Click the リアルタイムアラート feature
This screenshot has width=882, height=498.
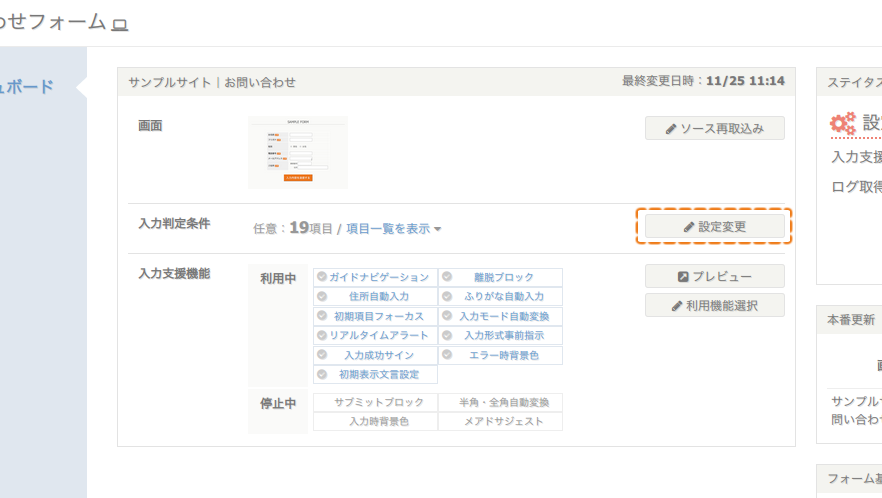tap(375, 335)
